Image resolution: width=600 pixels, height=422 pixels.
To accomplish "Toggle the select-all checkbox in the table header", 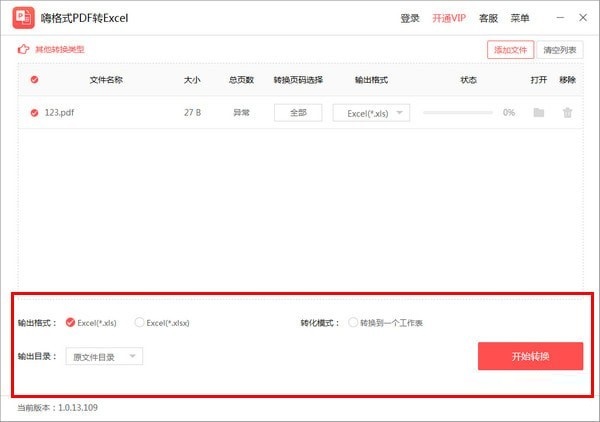I will point(34,80).
